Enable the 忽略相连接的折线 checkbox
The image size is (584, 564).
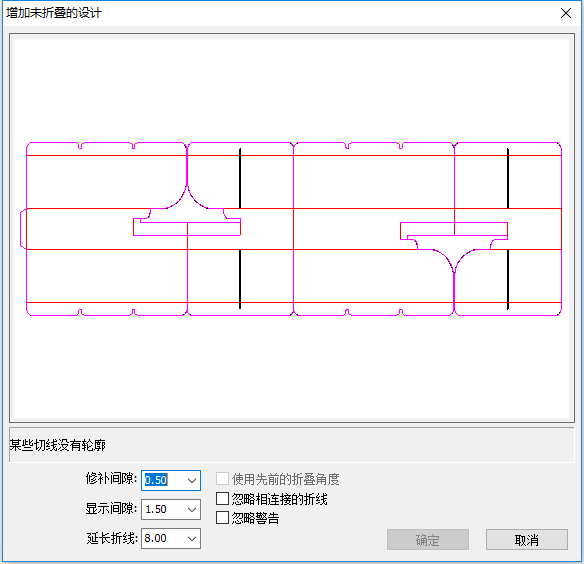222,498
